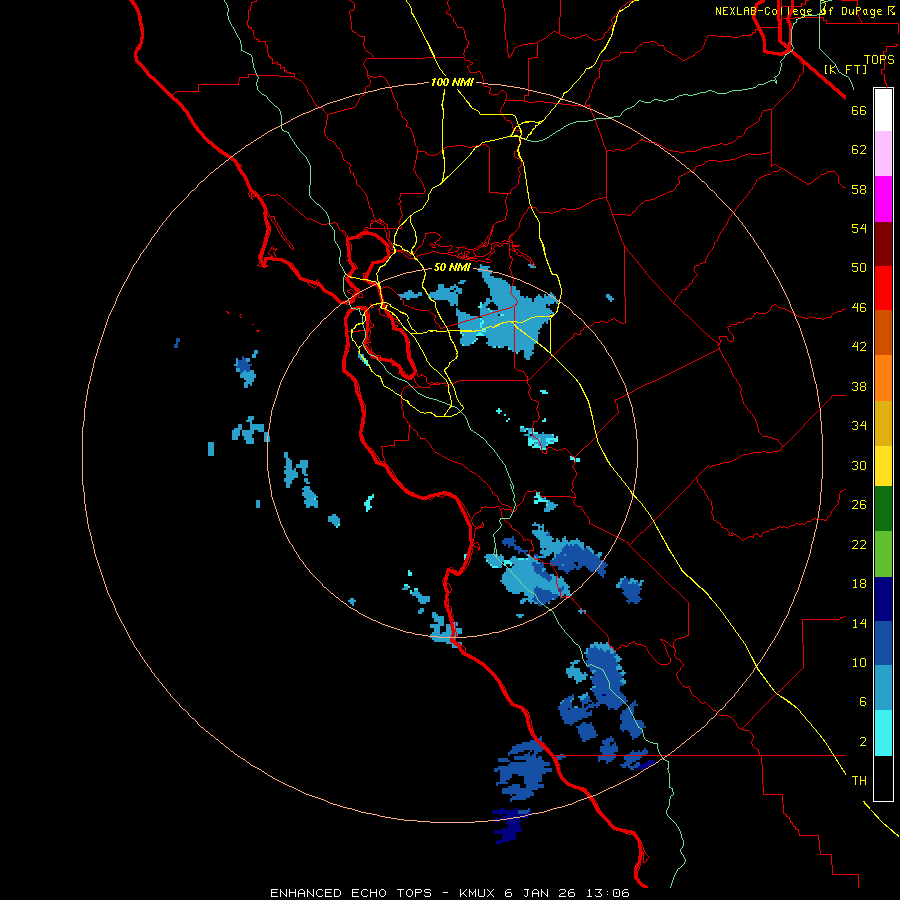Click the 38 legend scale value

coord(859,386)
